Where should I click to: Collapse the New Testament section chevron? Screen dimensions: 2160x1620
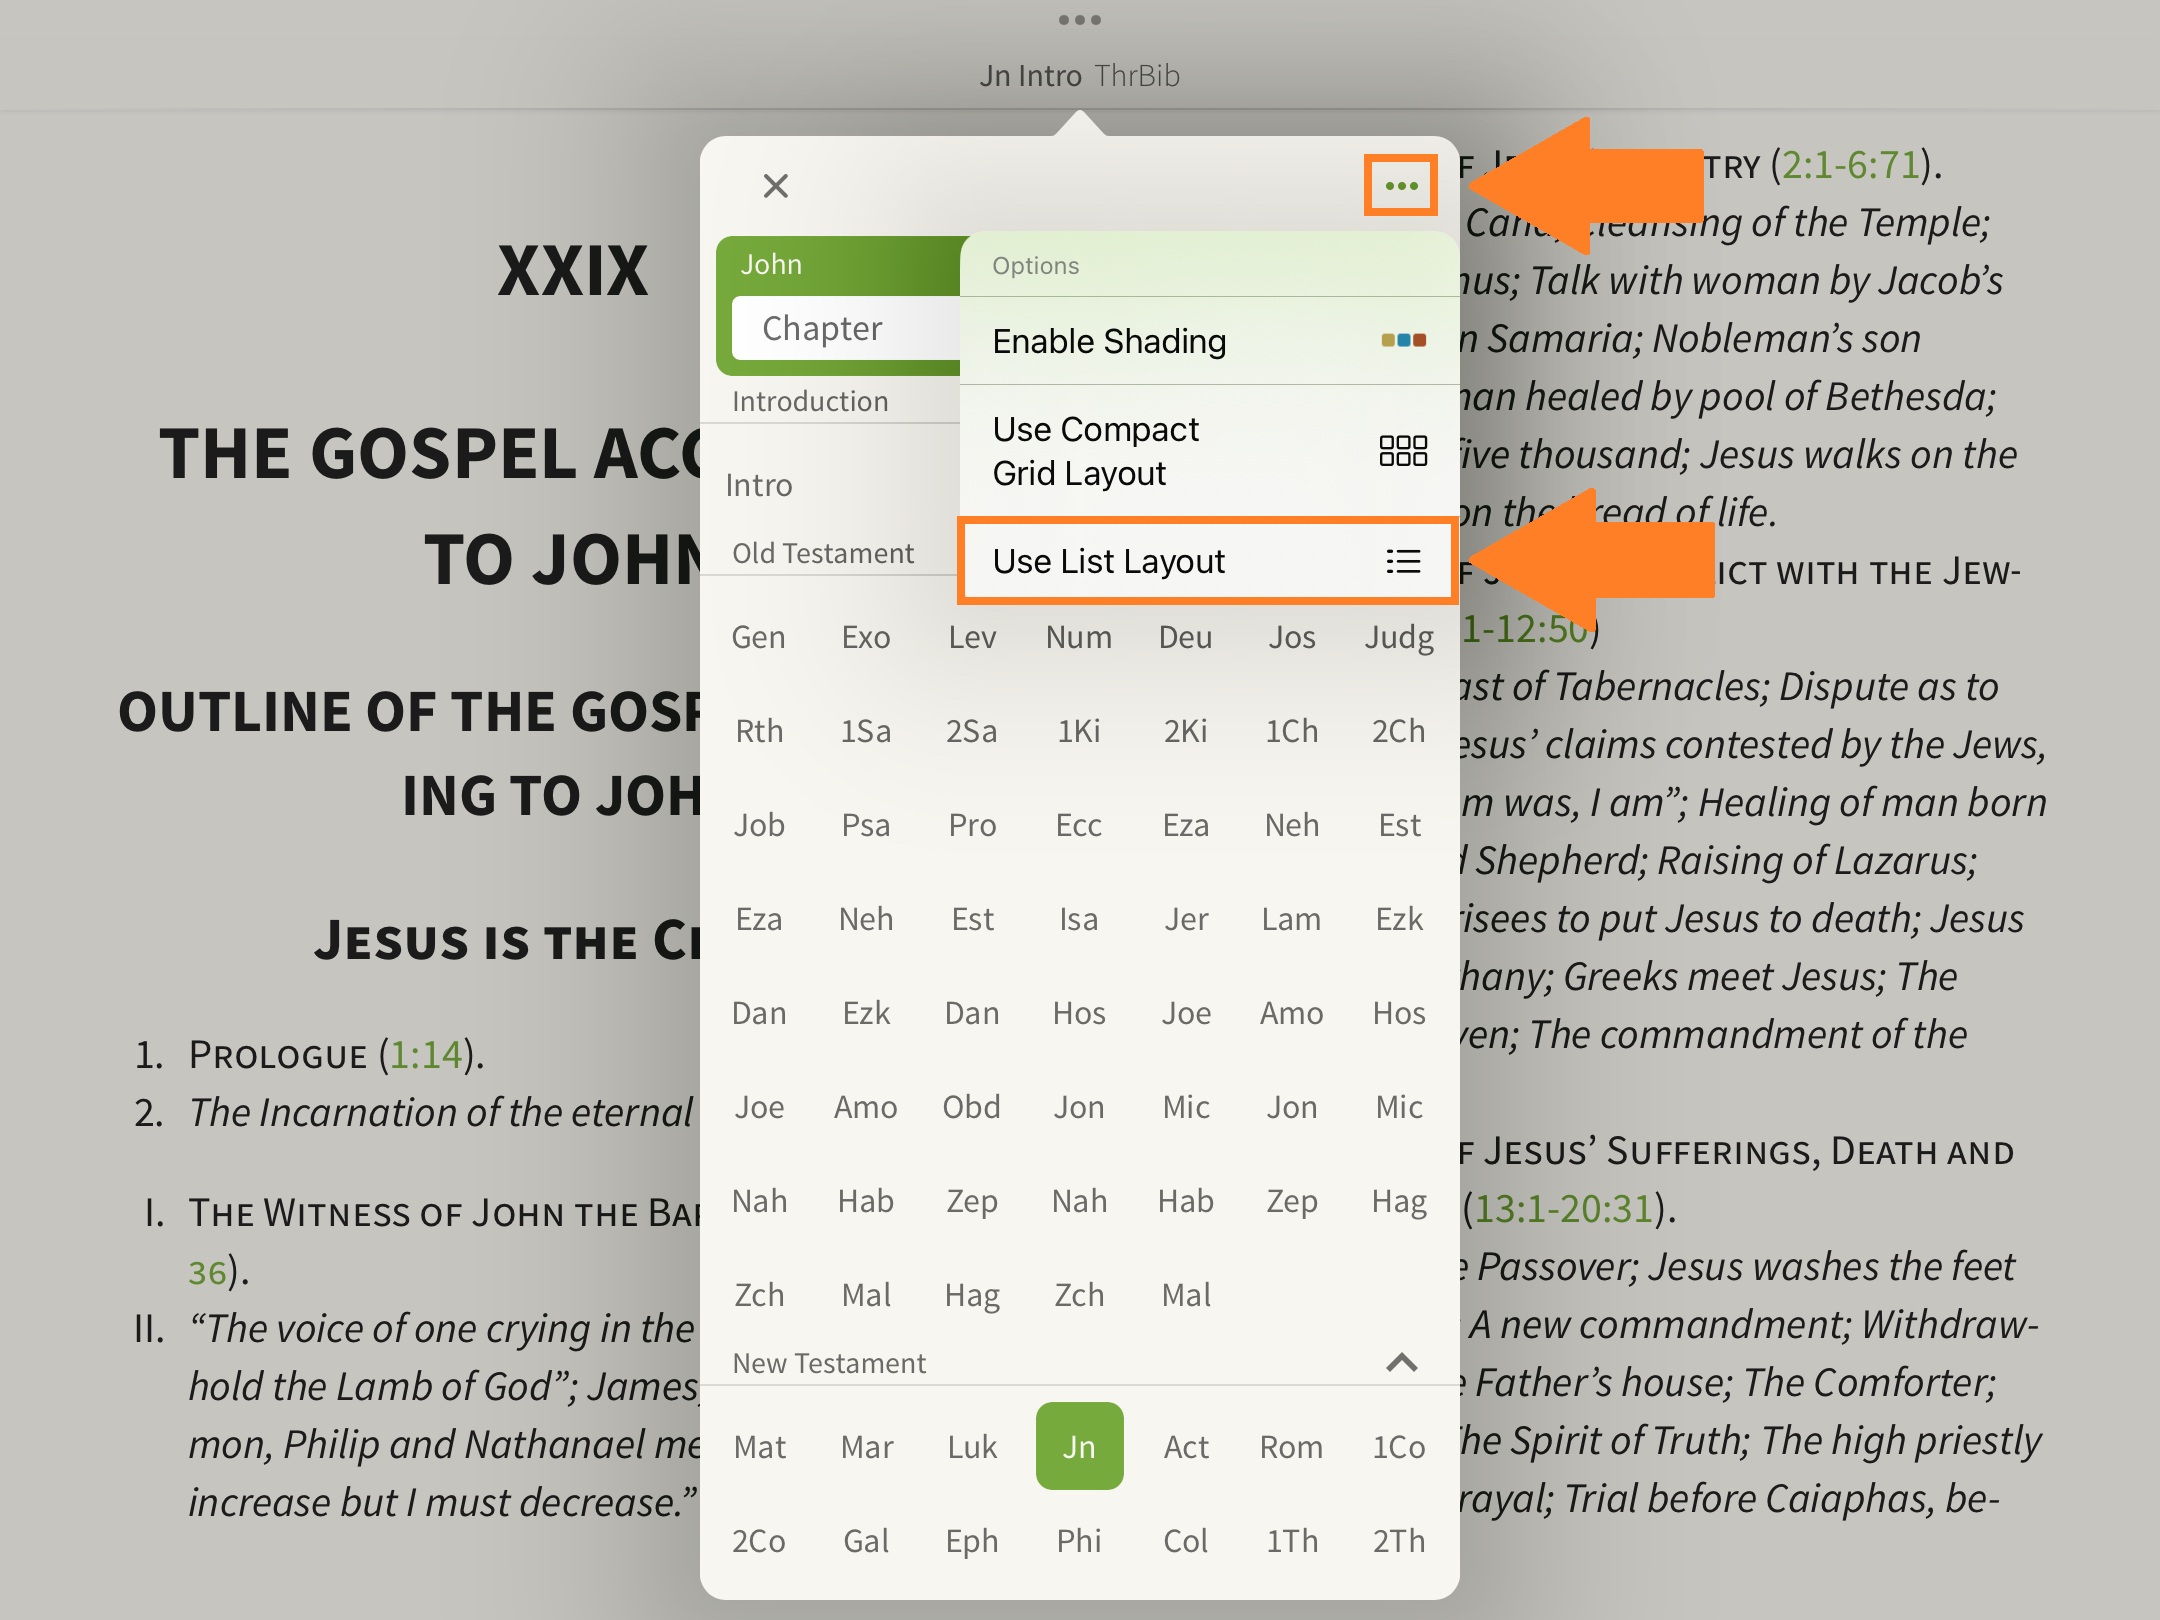(x=1401, y=1363)
